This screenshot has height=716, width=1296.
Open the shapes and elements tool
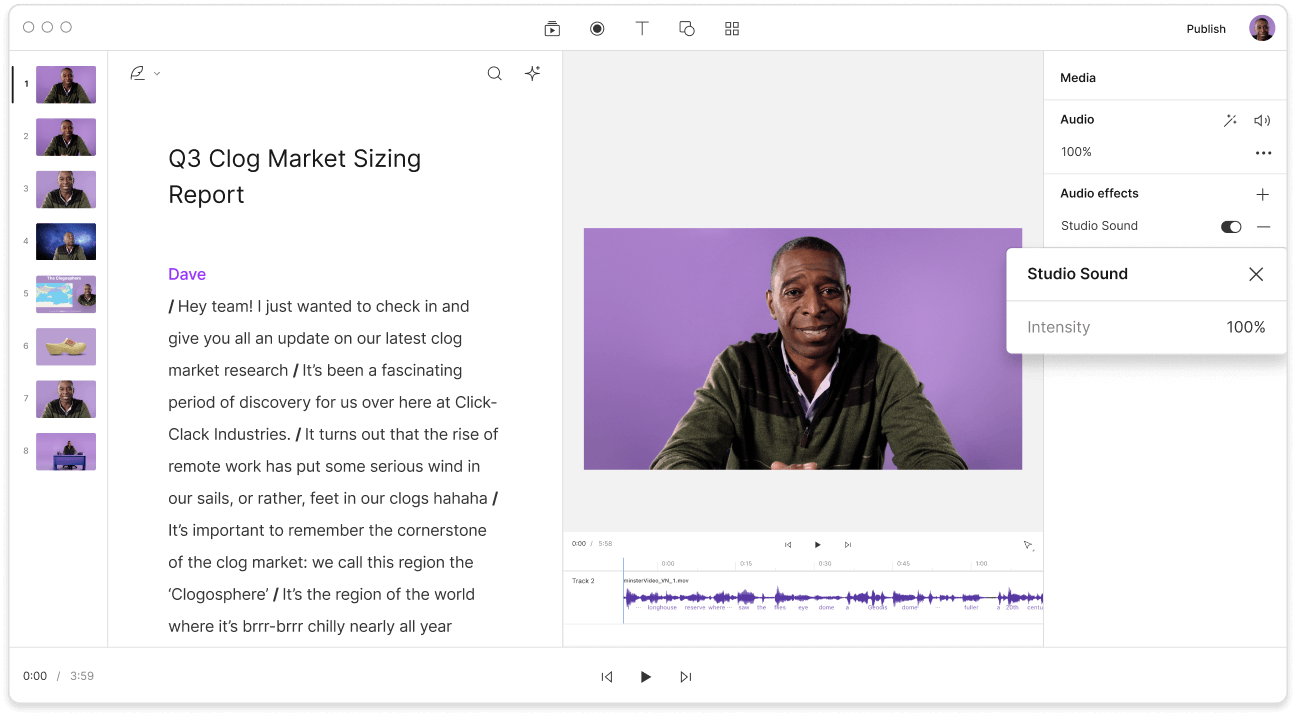pos(687,28)
